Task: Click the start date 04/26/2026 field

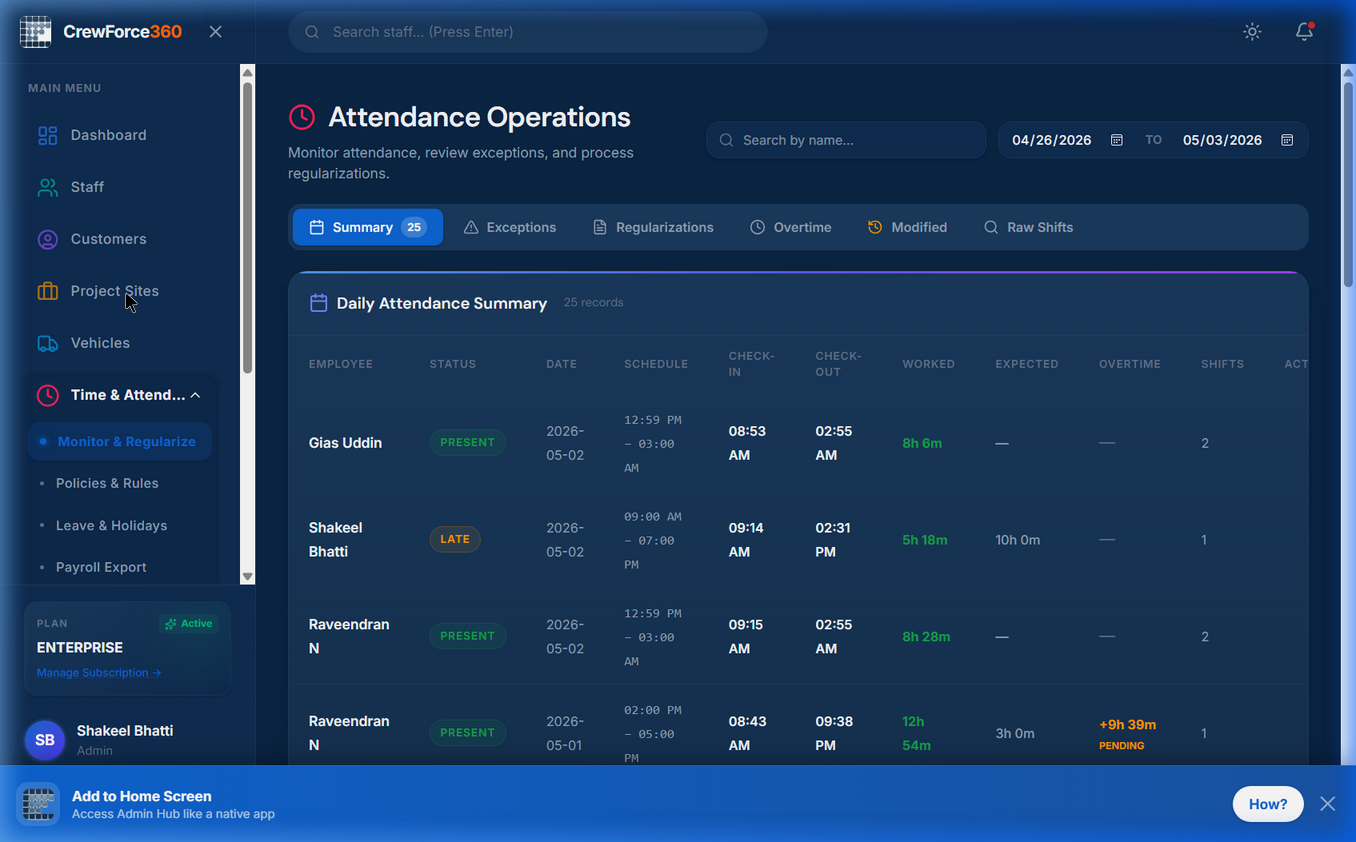Action: point(1051,140)
